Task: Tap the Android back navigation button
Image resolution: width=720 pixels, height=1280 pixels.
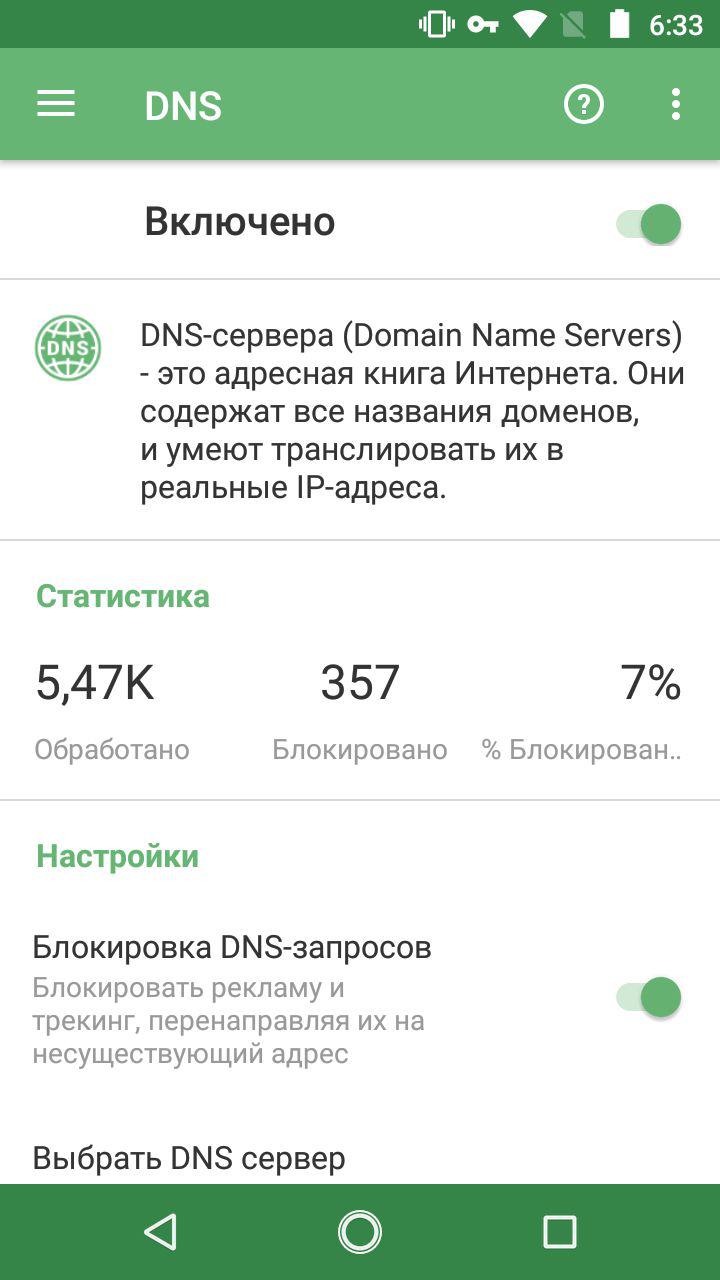Action: click(160, 1232)
